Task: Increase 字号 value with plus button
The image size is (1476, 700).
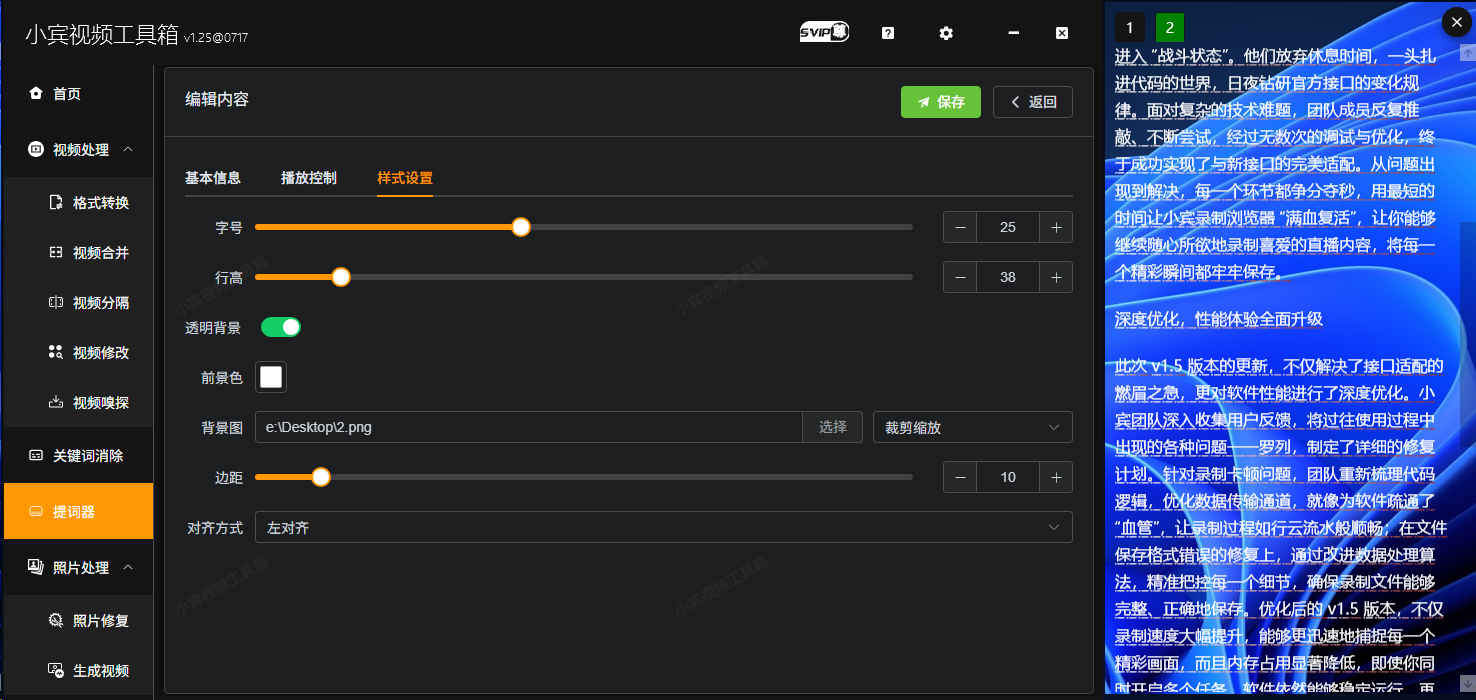Action: click(x=1056, y=227)
